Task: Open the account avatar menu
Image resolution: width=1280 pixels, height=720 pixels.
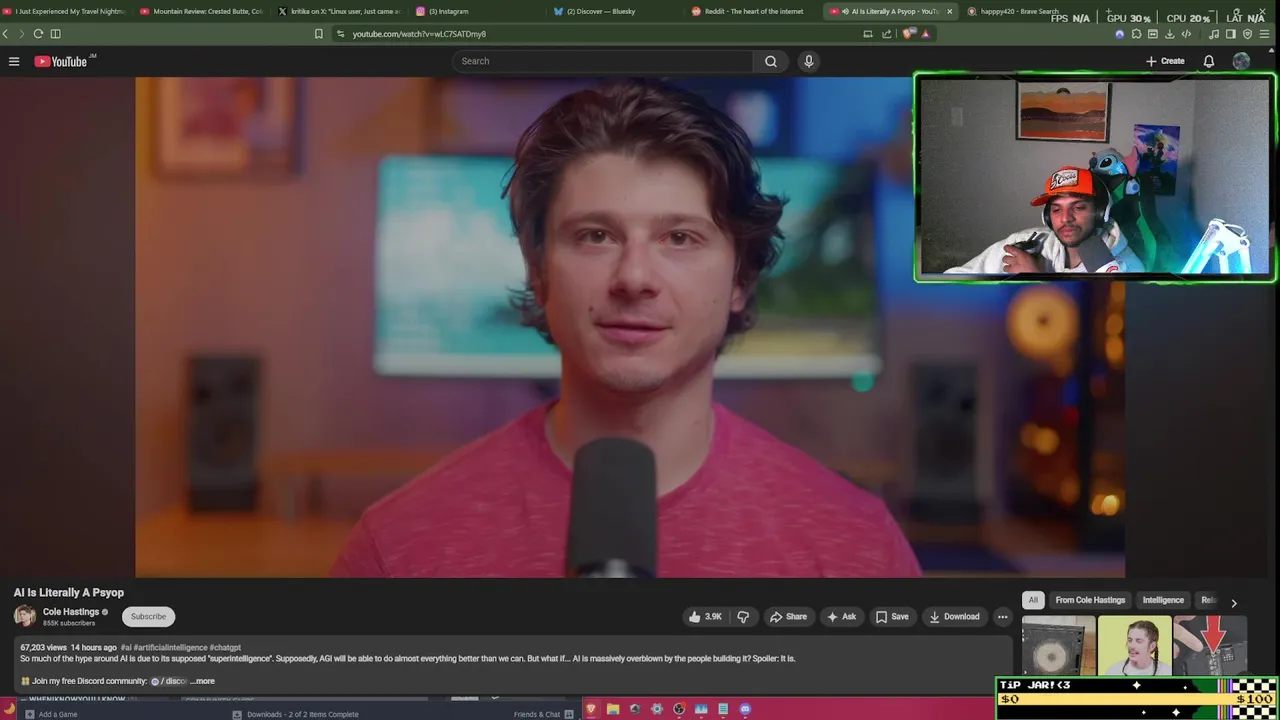Action: 1241,61
